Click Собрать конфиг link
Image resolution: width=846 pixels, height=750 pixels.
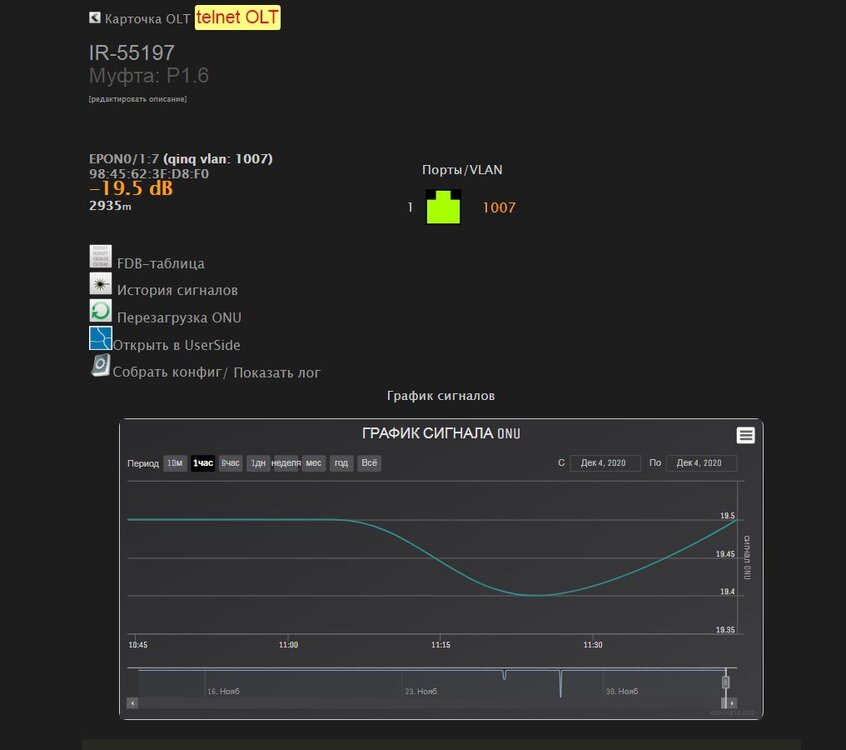[167, 372]
